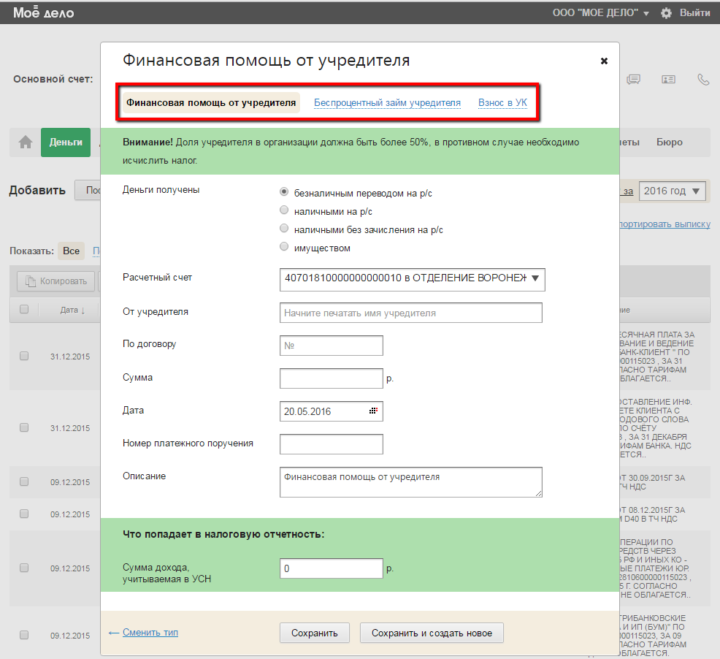Switch to Взнос в УК tab
The height and width of the screenshot is (659, 720).
[x=503, y=103]
